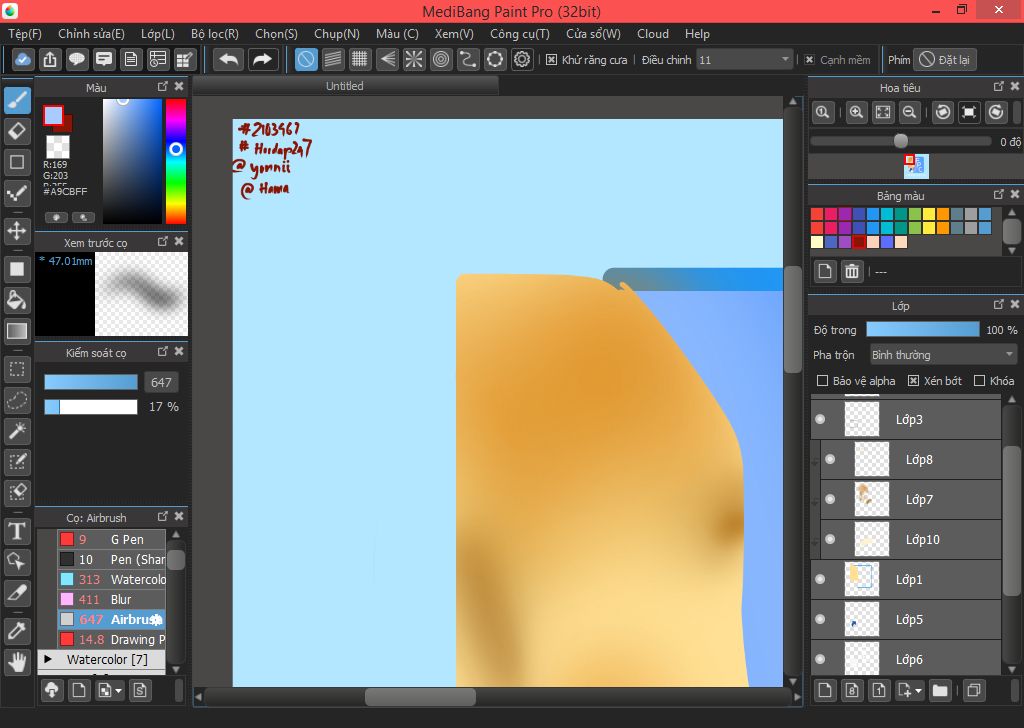1024x728 pixels.
Task: Hide layer Lớp3
Action: click(820, 419)
